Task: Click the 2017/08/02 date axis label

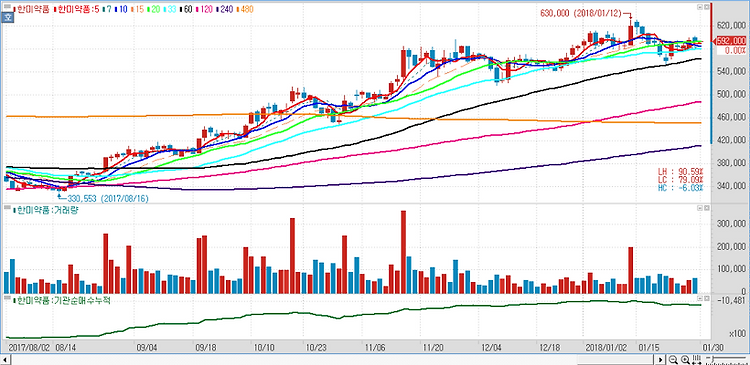Action: tap(28, 347)
